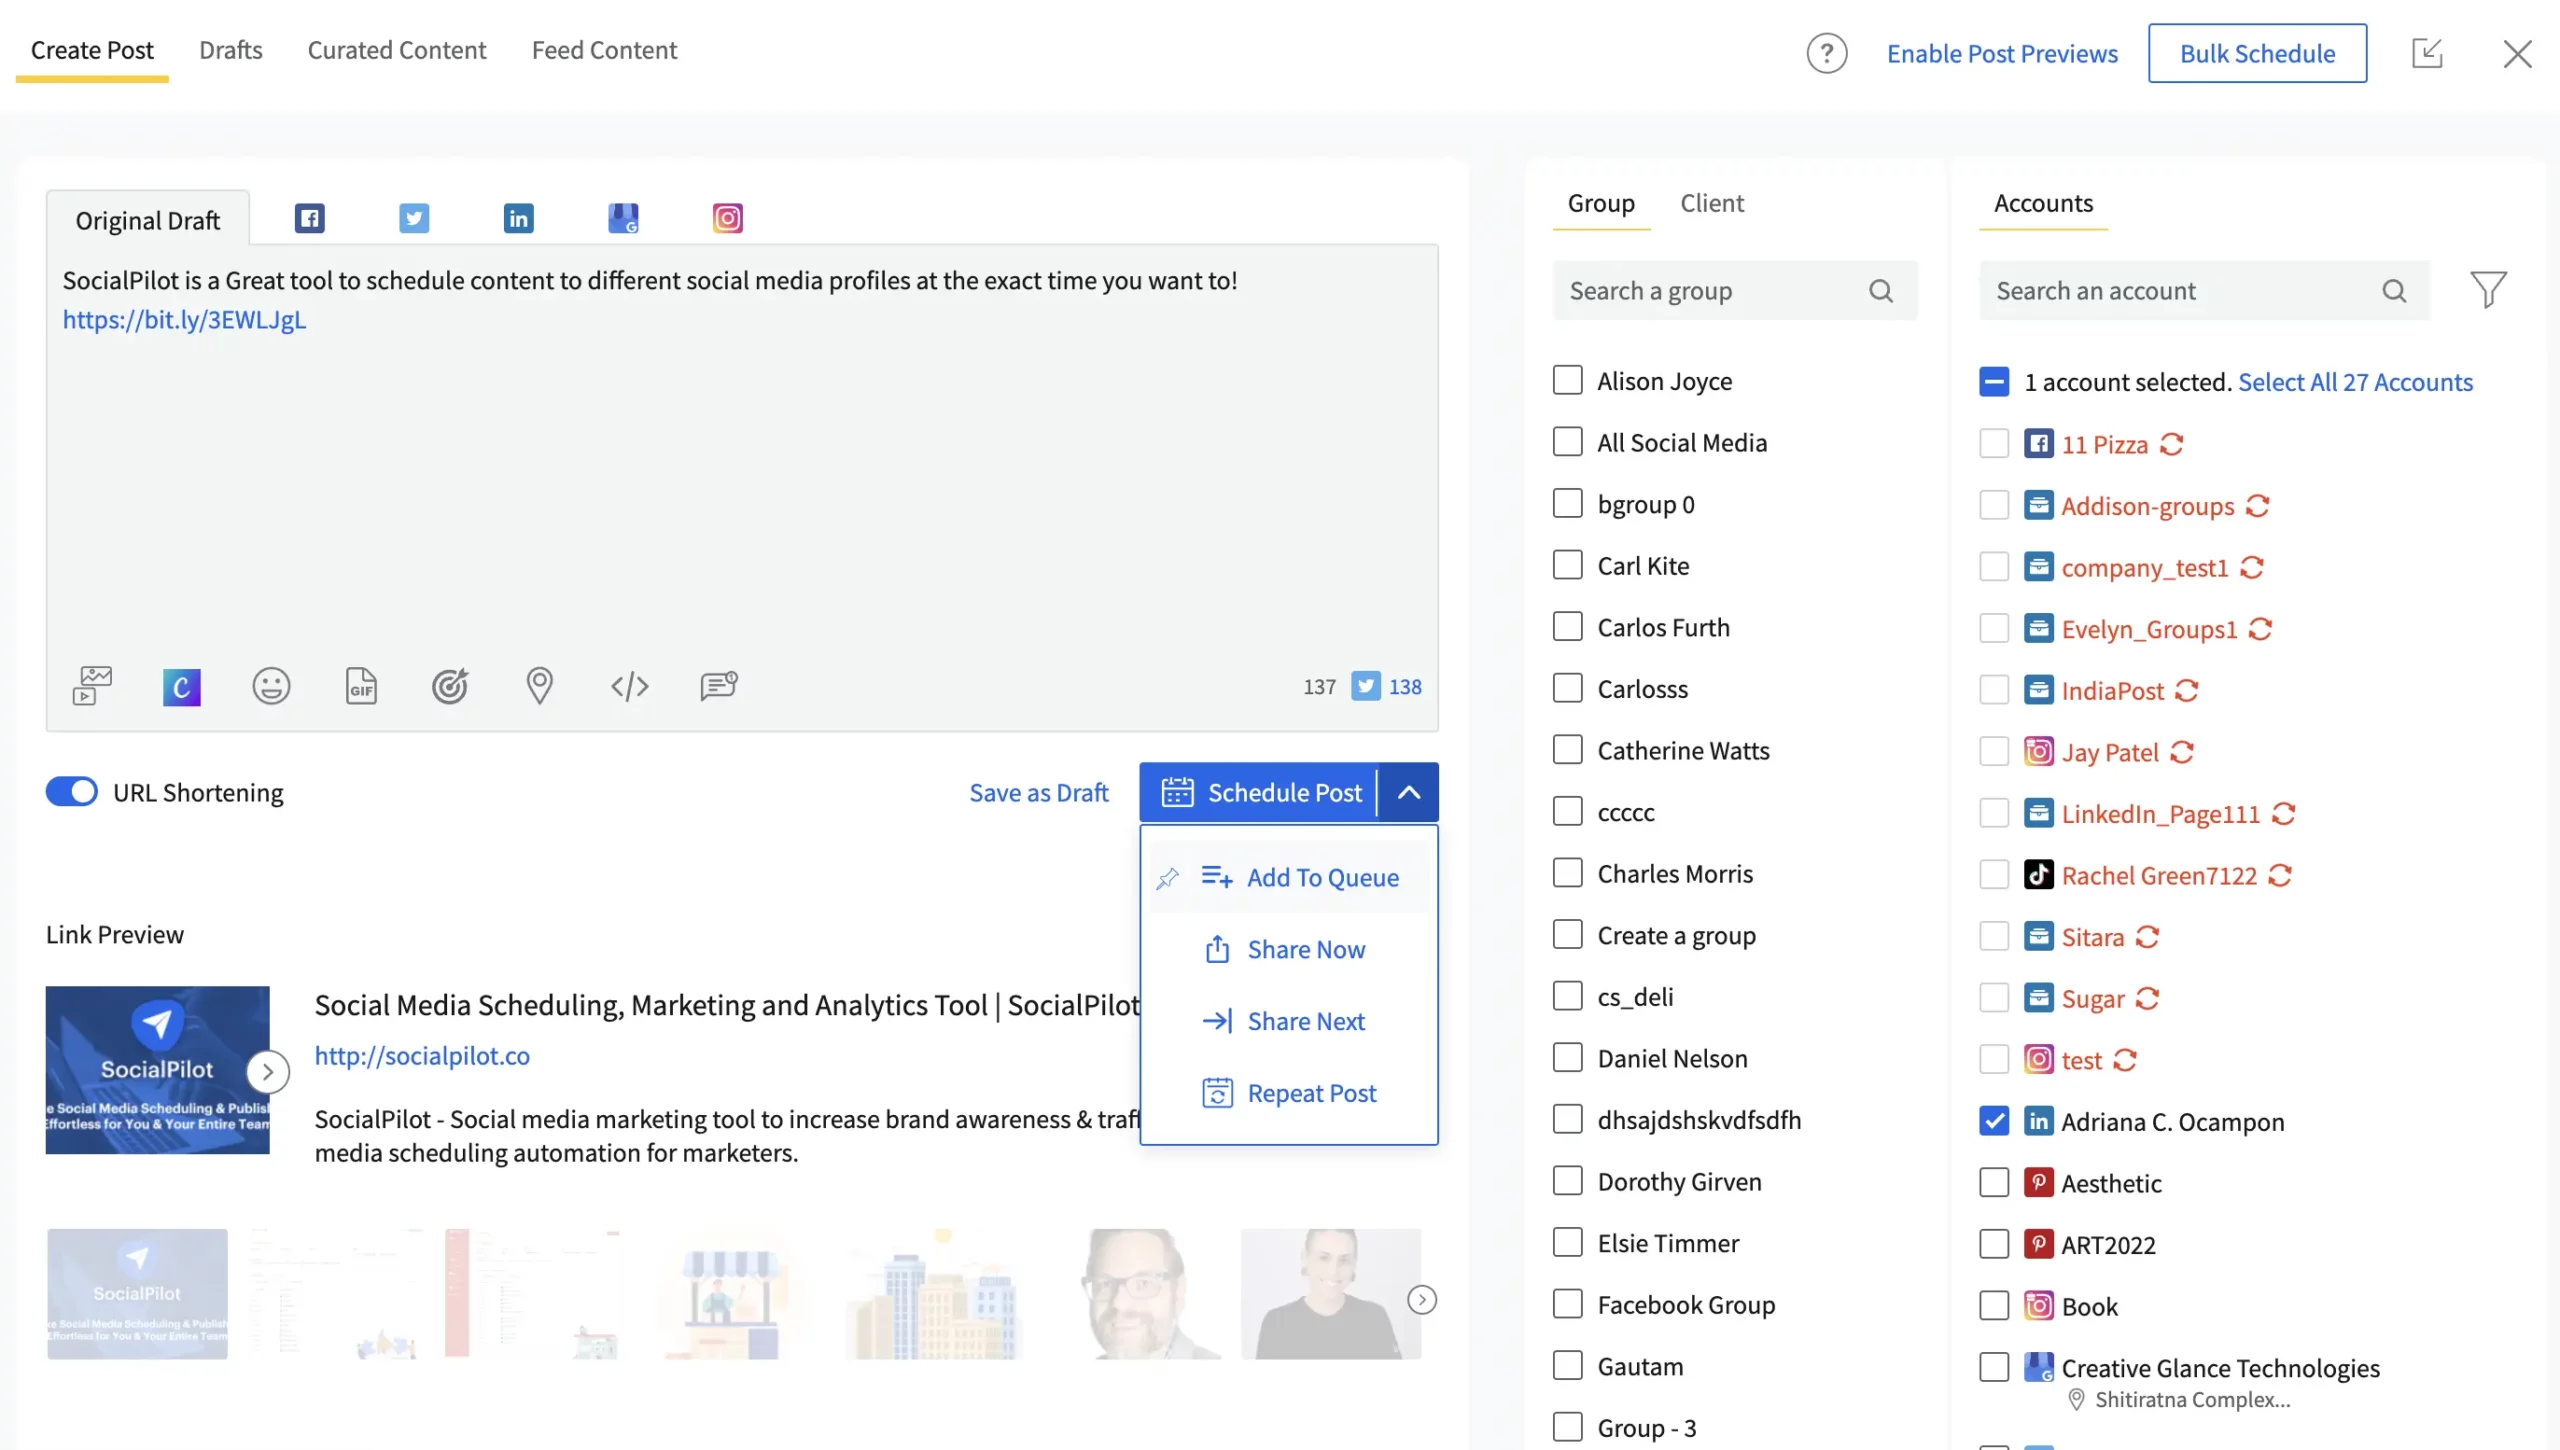Reconnect the Sugar account
The image size is (2560, 1450).
[2148, 998]
